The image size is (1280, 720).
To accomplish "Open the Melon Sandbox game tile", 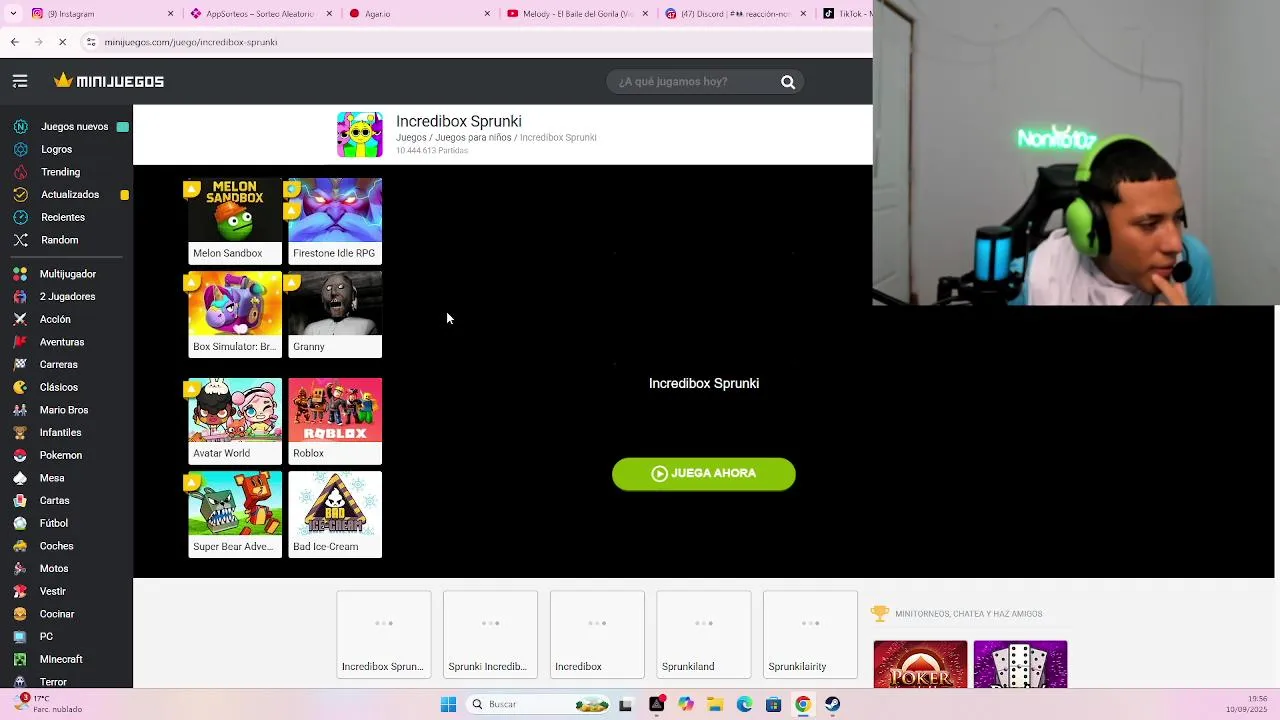I will click(x=235, y=221).
